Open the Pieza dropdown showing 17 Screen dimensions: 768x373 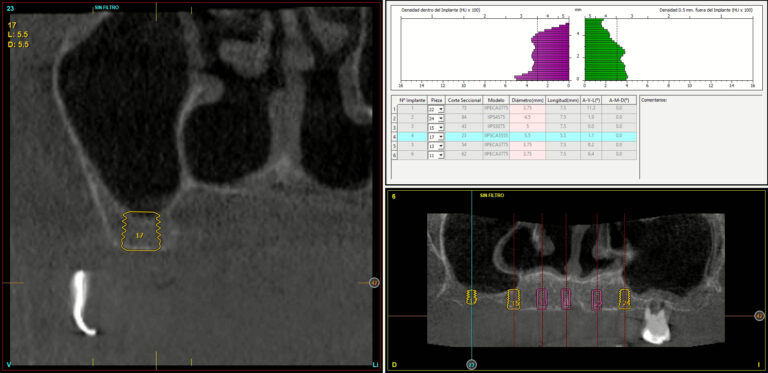pyautogui.click(x=436, y=137)
